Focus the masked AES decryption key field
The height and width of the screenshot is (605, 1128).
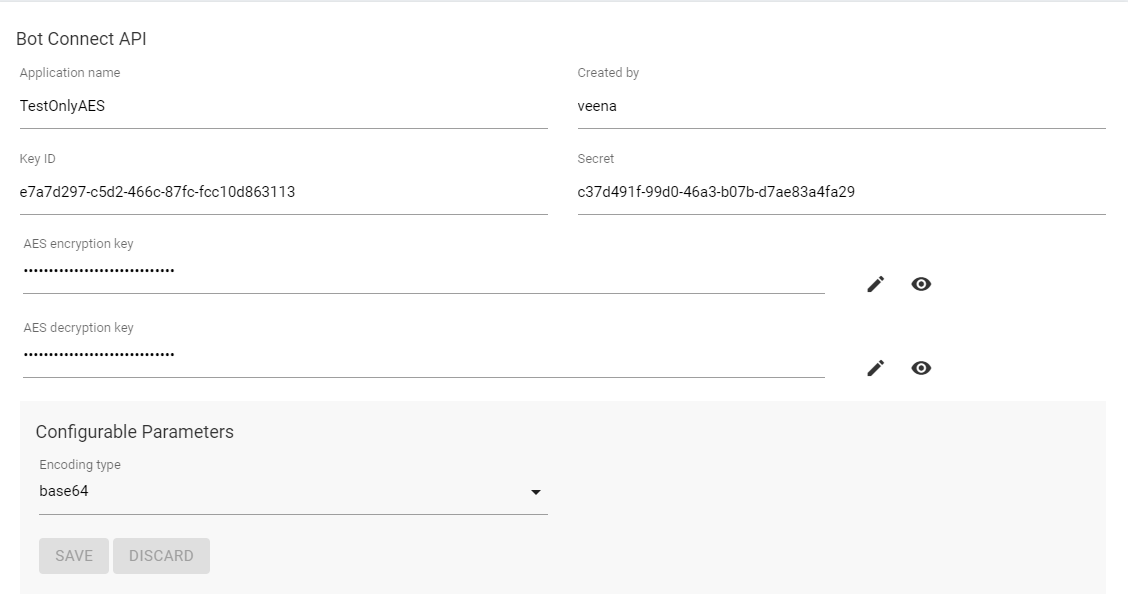pos(422,354)
